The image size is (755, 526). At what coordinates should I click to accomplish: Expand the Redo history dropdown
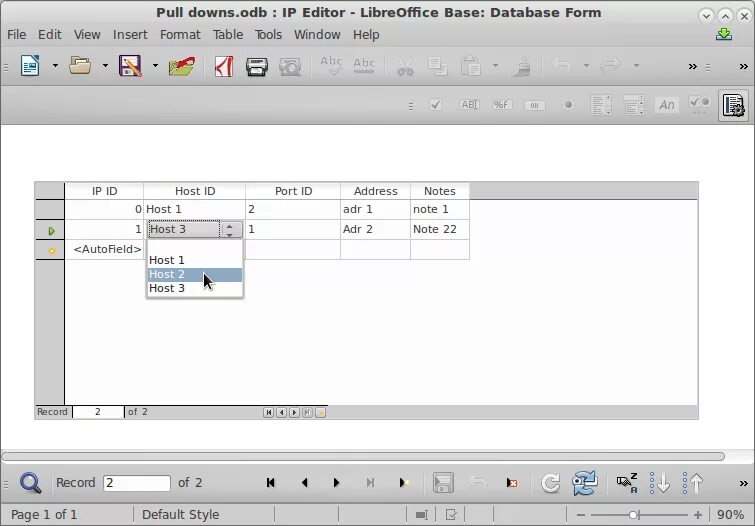click(636, 66)
